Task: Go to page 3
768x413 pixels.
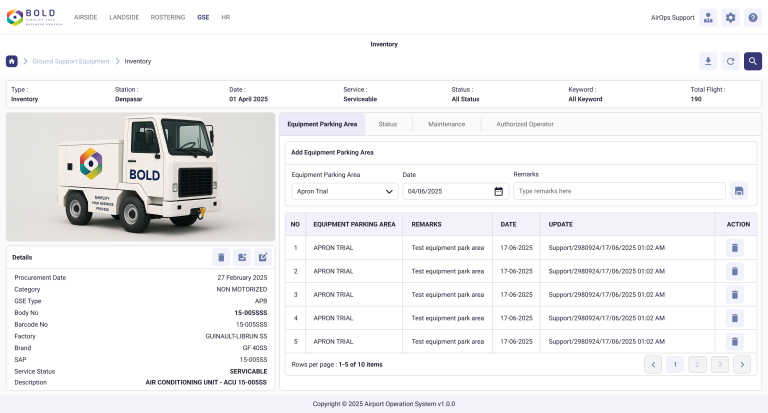Action: coord(720,364)
